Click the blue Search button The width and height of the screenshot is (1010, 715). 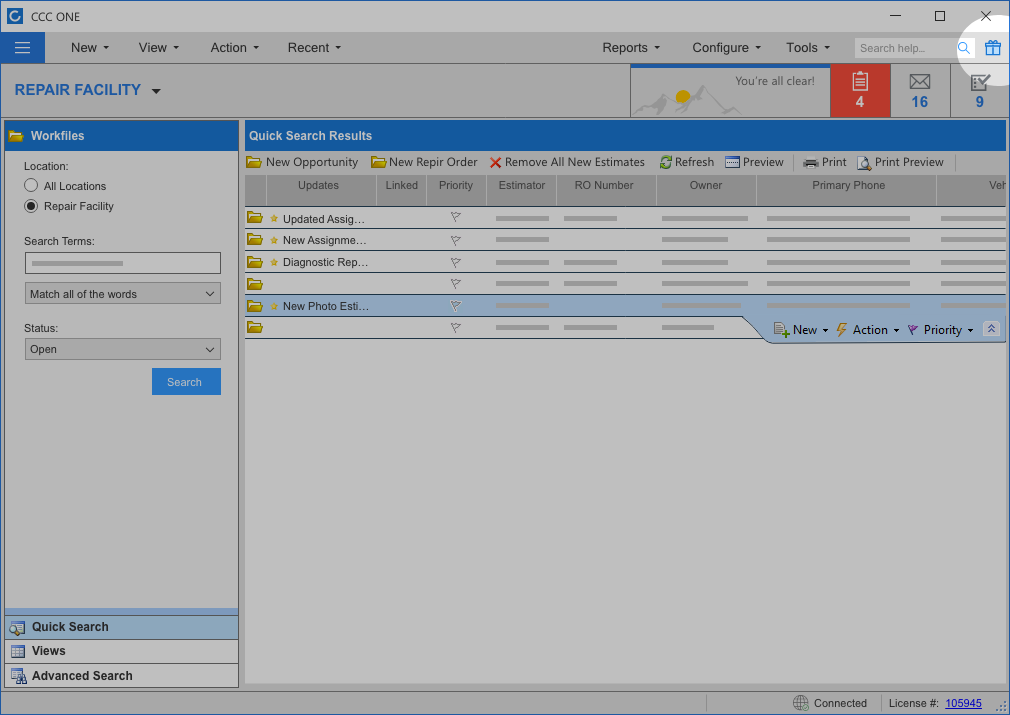[186, 382]
